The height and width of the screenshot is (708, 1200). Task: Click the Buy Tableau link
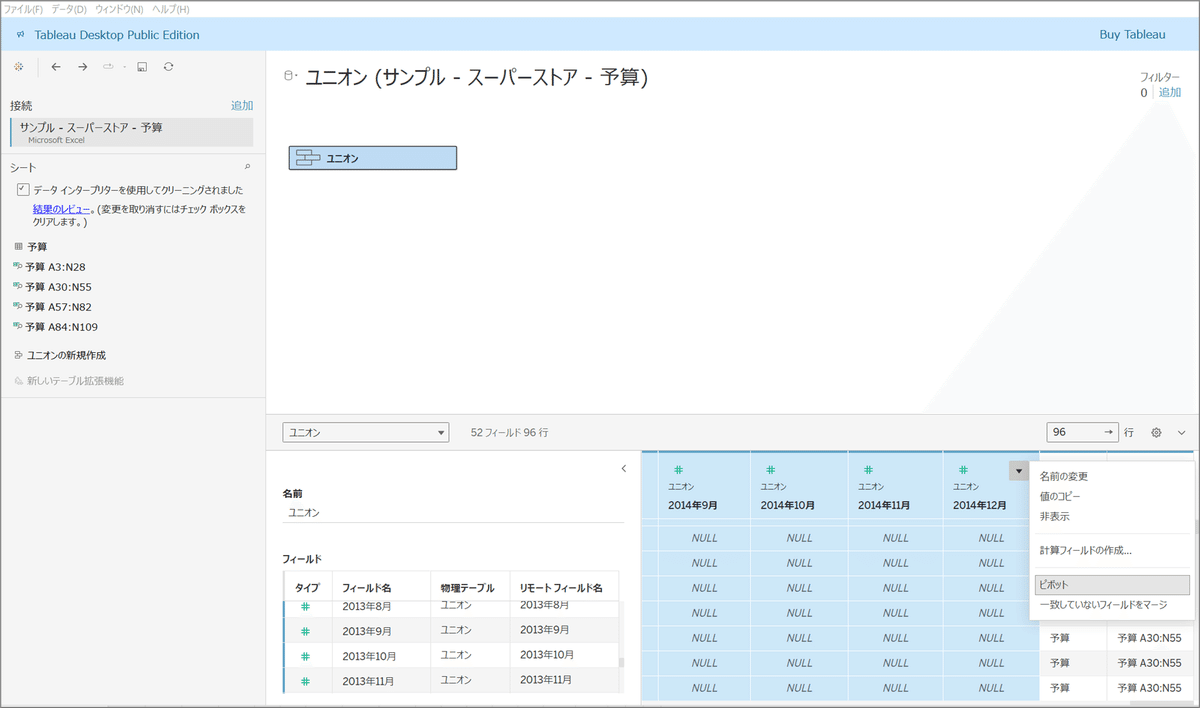1132,34
